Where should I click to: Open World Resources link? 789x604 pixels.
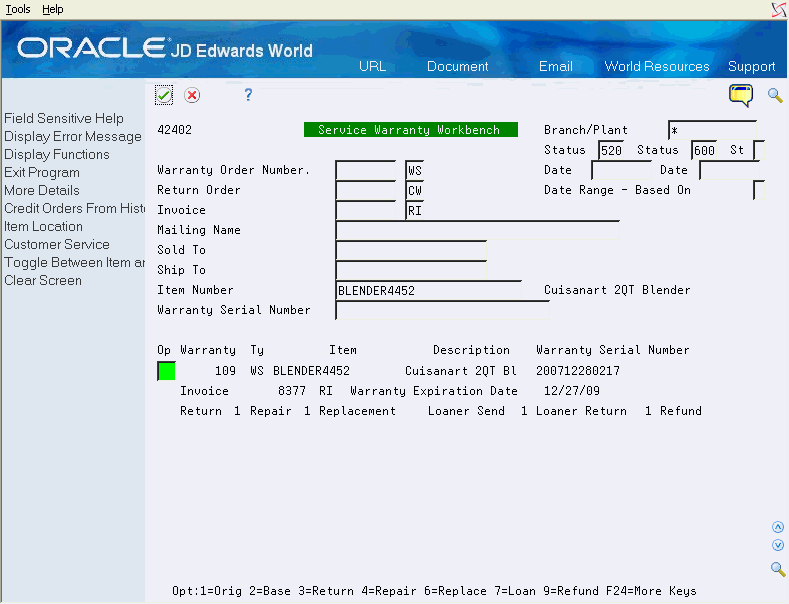657,66
